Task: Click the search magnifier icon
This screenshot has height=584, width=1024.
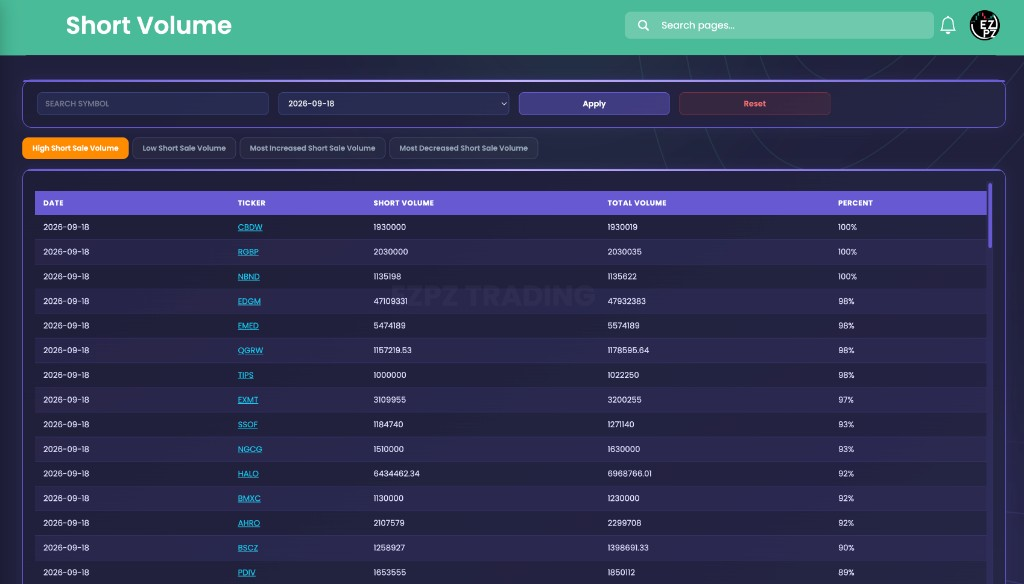Action: (x=643, y=25)
